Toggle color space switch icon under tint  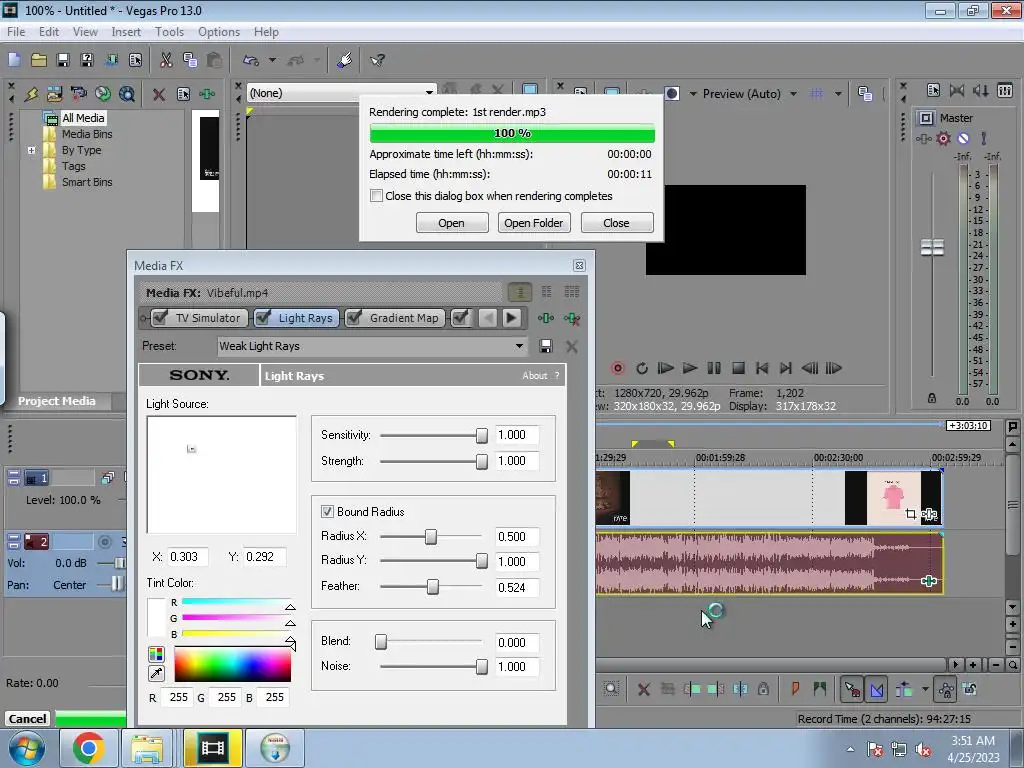[x=156, y=654]
